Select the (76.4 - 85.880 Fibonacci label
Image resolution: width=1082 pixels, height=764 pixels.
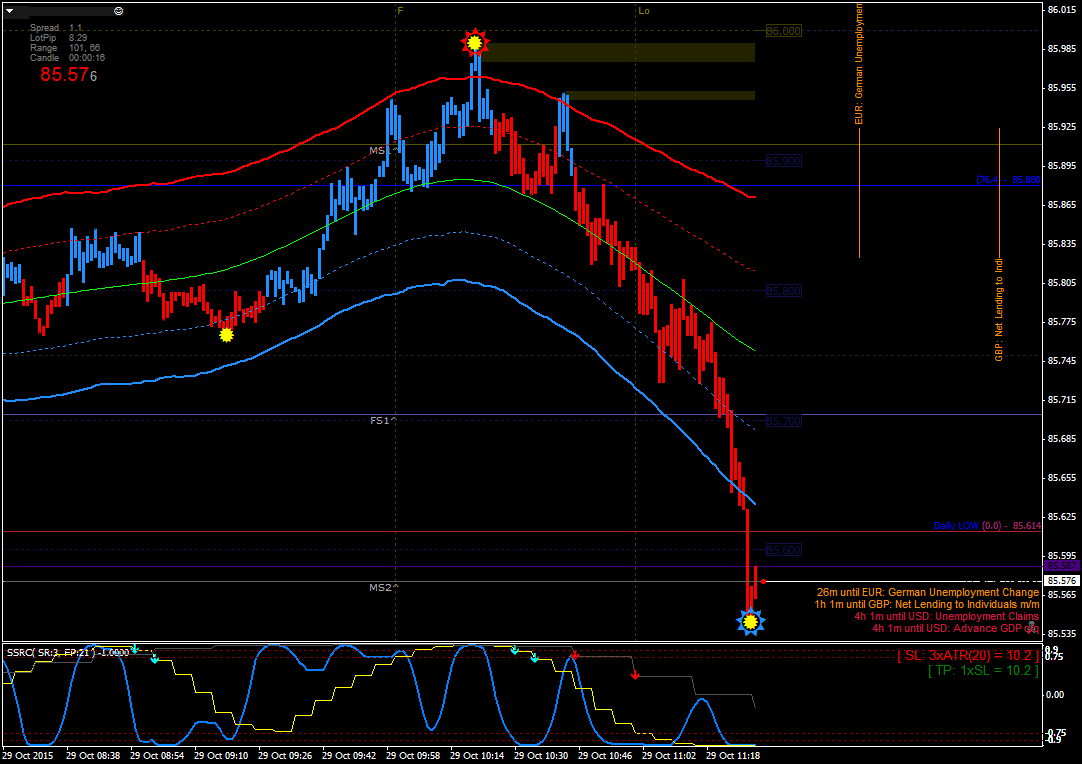1008,180
